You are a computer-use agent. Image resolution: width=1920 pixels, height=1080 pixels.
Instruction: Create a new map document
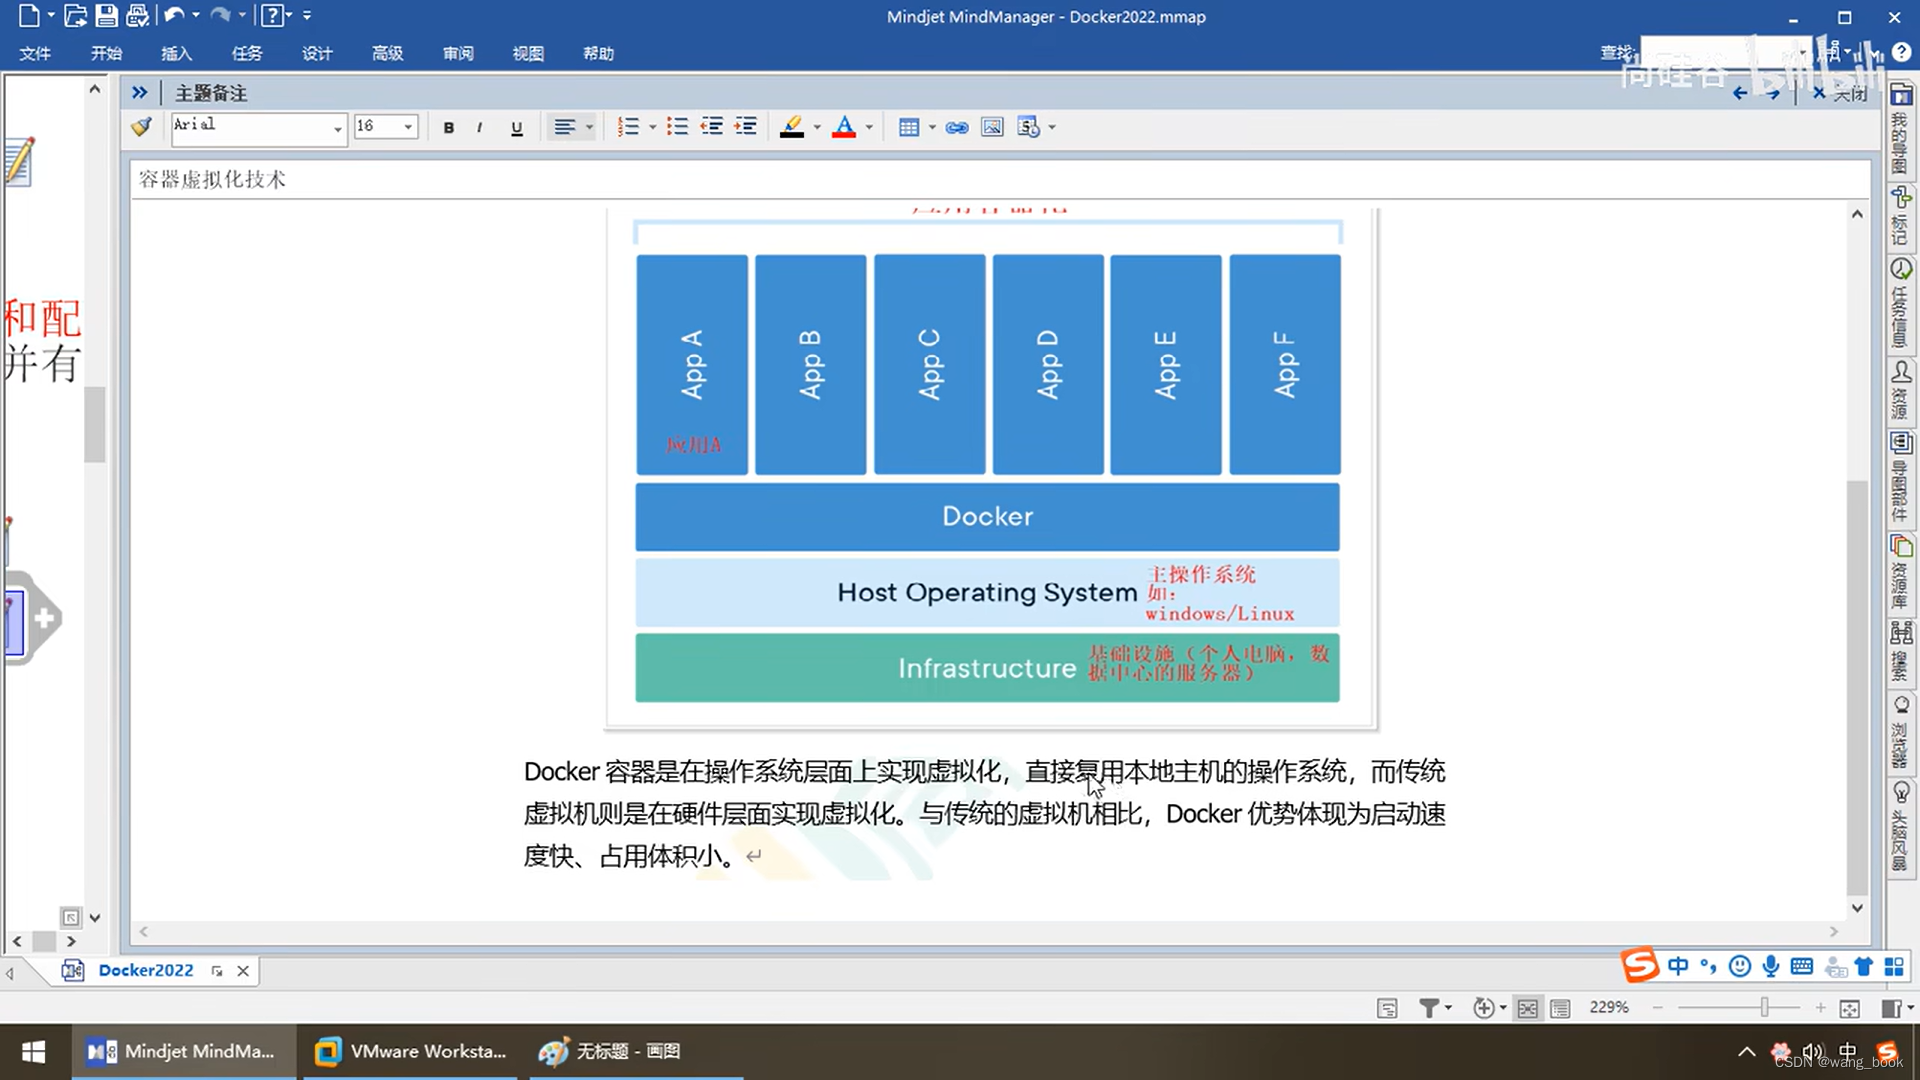pyautogui.click(x=29, y=16)
